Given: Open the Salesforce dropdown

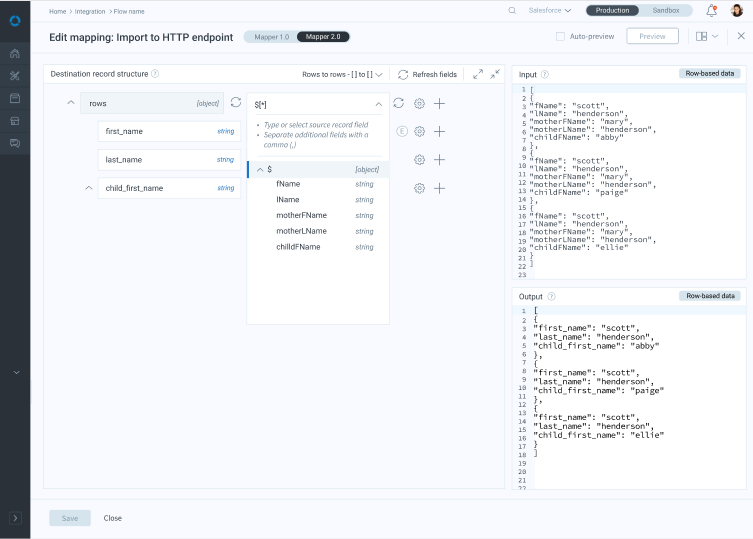Looking at the screenshot, I should pyautogui.click(x=550, y=10).
